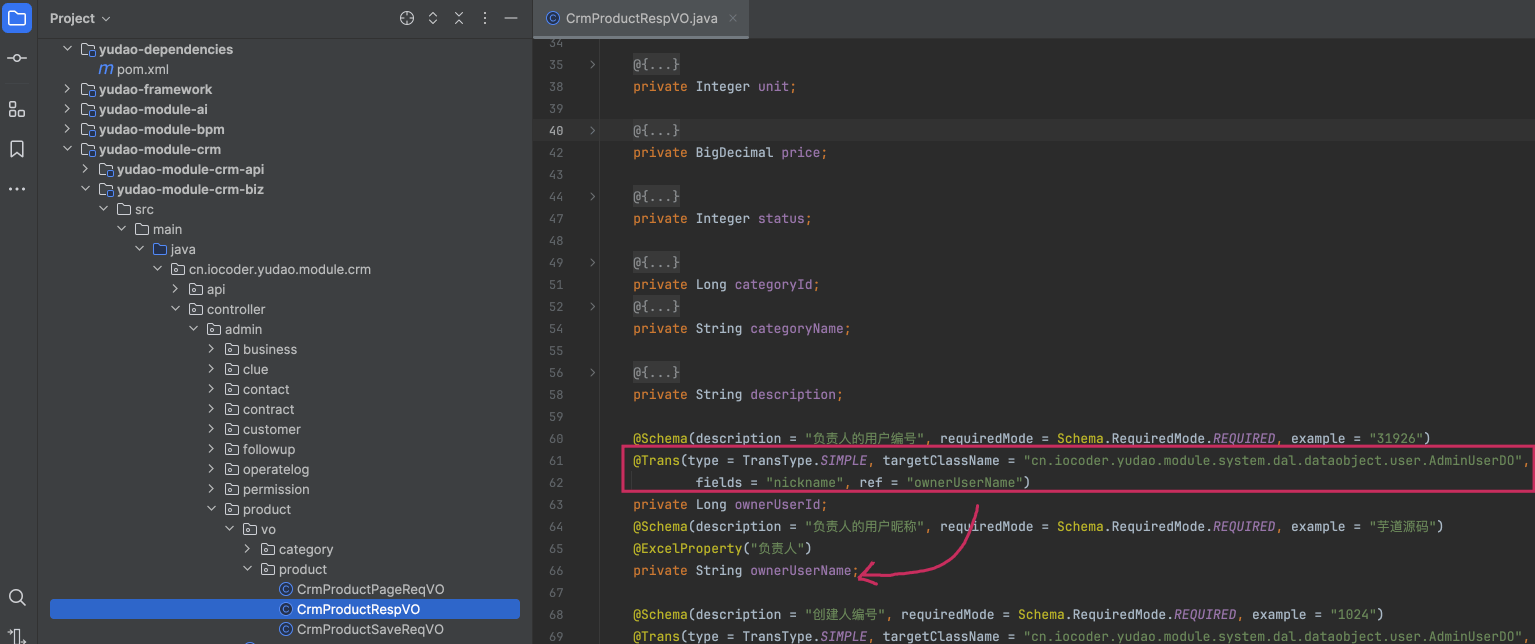This screenshot has height=644, width=1535.
Task: Open the Project tool window icon
Action: point(17,18)
